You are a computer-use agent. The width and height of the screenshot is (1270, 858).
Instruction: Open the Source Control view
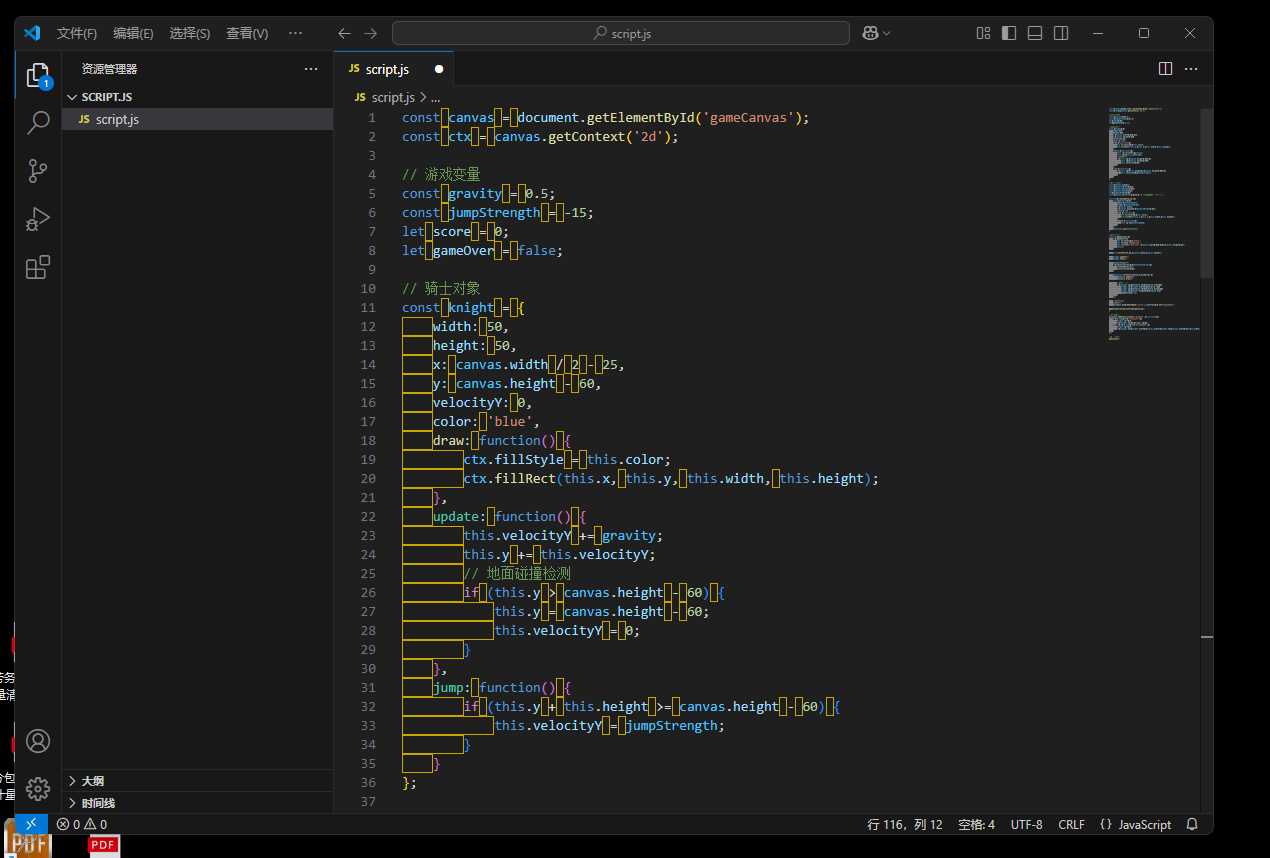point(38,171)
